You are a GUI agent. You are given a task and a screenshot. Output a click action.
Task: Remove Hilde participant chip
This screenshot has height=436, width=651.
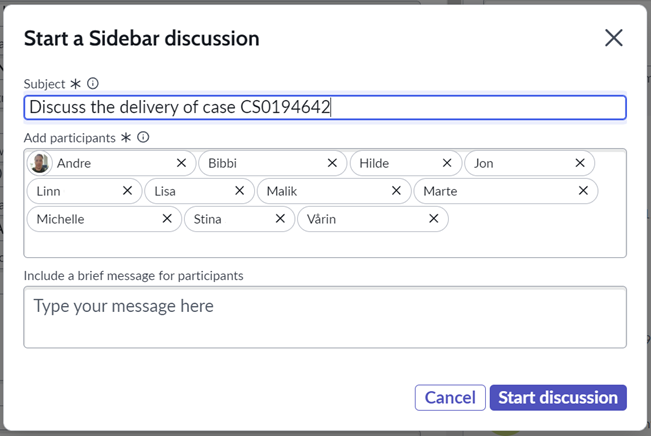(447, 163)
